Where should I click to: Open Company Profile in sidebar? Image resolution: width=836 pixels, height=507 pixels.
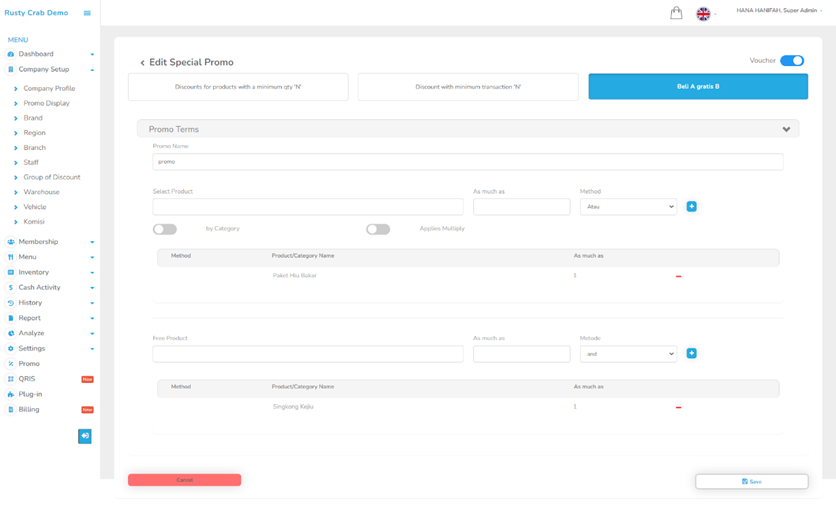click(49, 88)
